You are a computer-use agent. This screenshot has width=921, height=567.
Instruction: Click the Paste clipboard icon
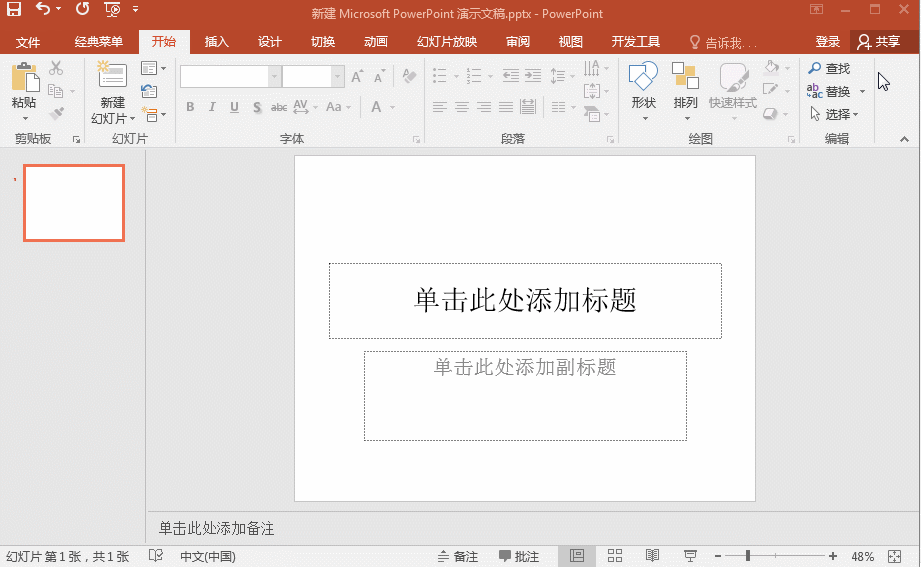pos(24,79)
